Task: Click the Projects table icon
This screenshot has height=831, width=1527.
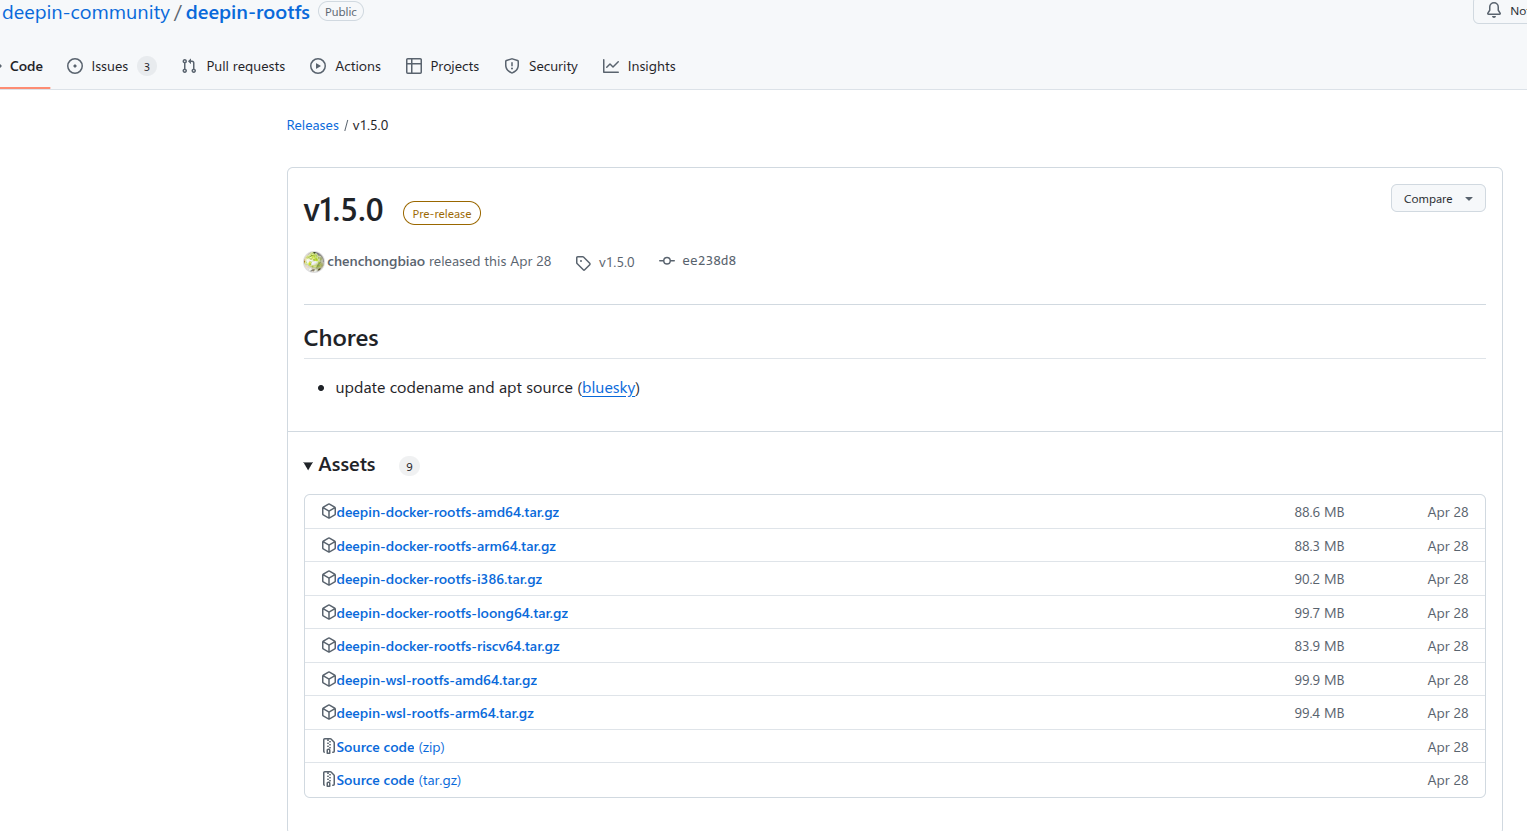Action: (414, 66)
